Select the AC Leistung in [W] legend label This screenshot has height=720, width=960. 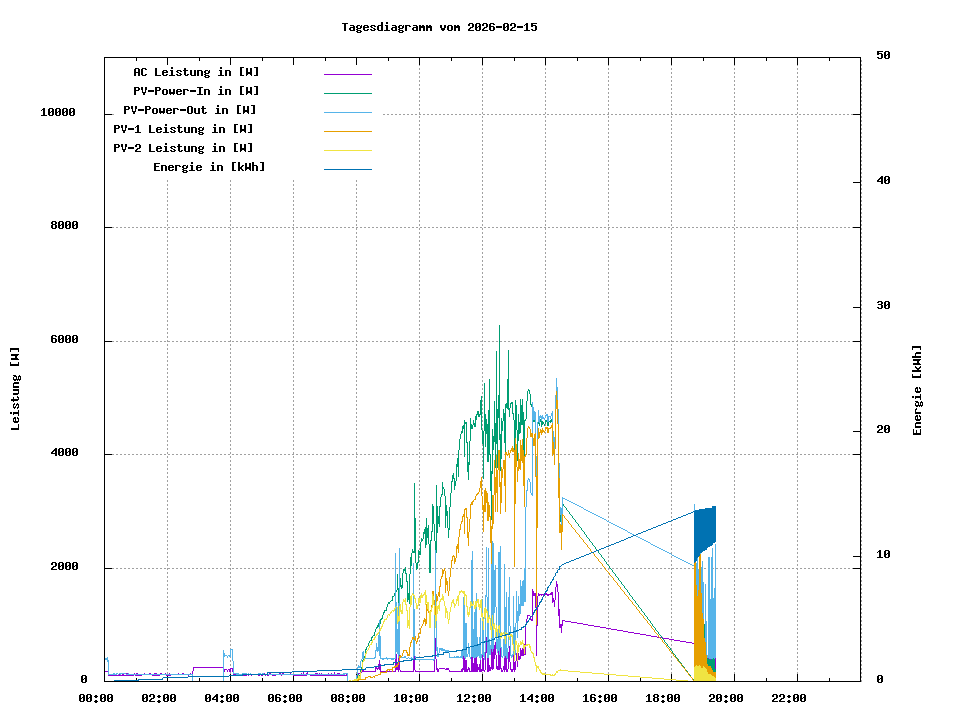[196, 72]
